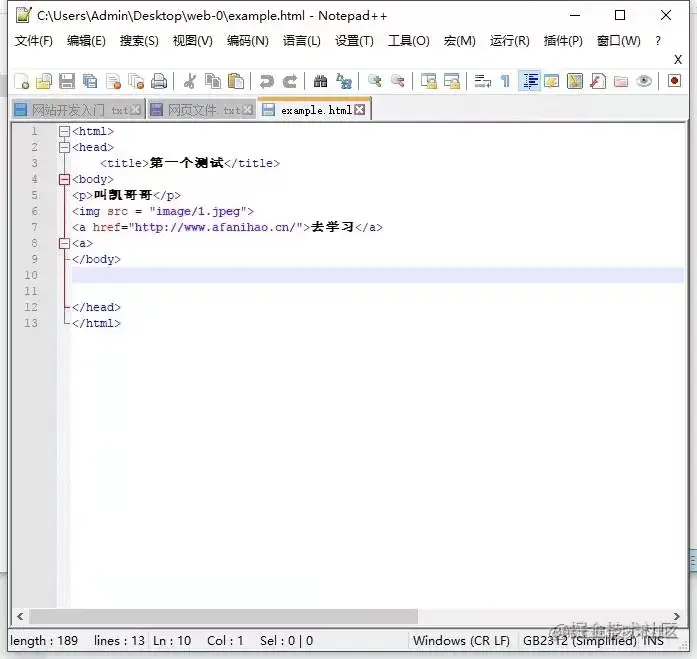Click line number 7 in the margin
The width and height of the screenshot is (697, 659).
coord(35,227)
